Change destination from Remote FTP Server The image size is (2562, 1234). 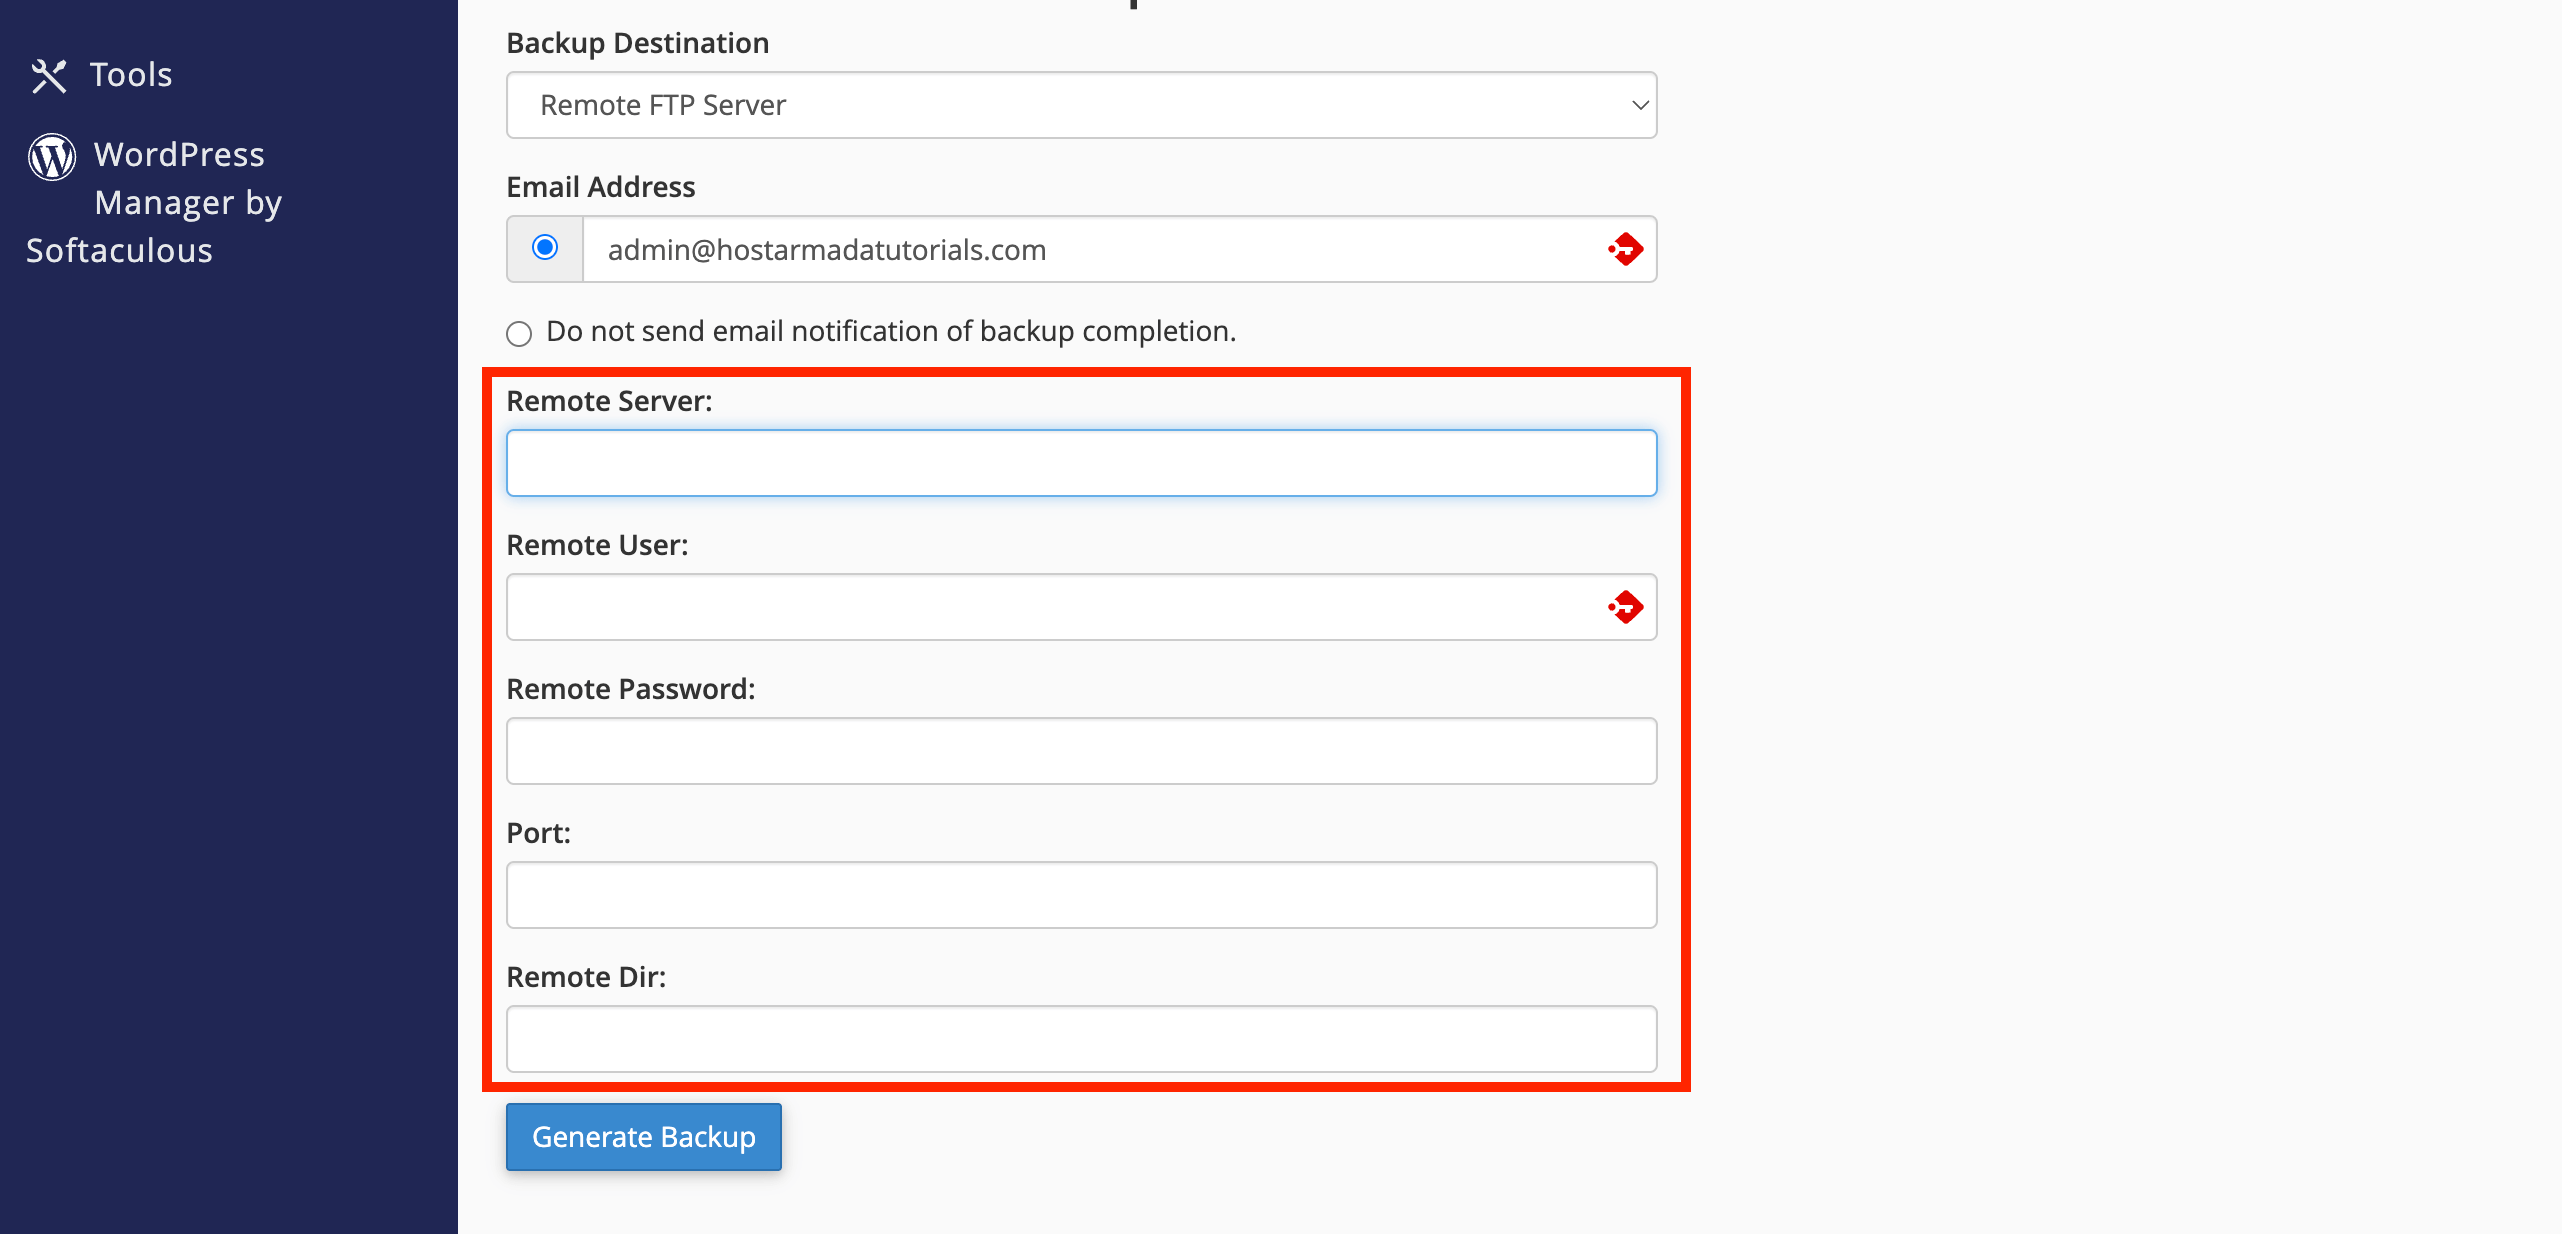click(1081, 105)
